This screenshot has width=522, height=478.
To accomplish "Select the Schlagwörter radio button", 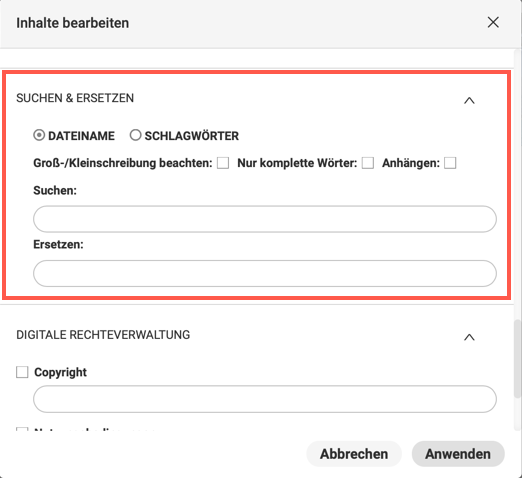I will pyautogui.click(x=135, y=135).
